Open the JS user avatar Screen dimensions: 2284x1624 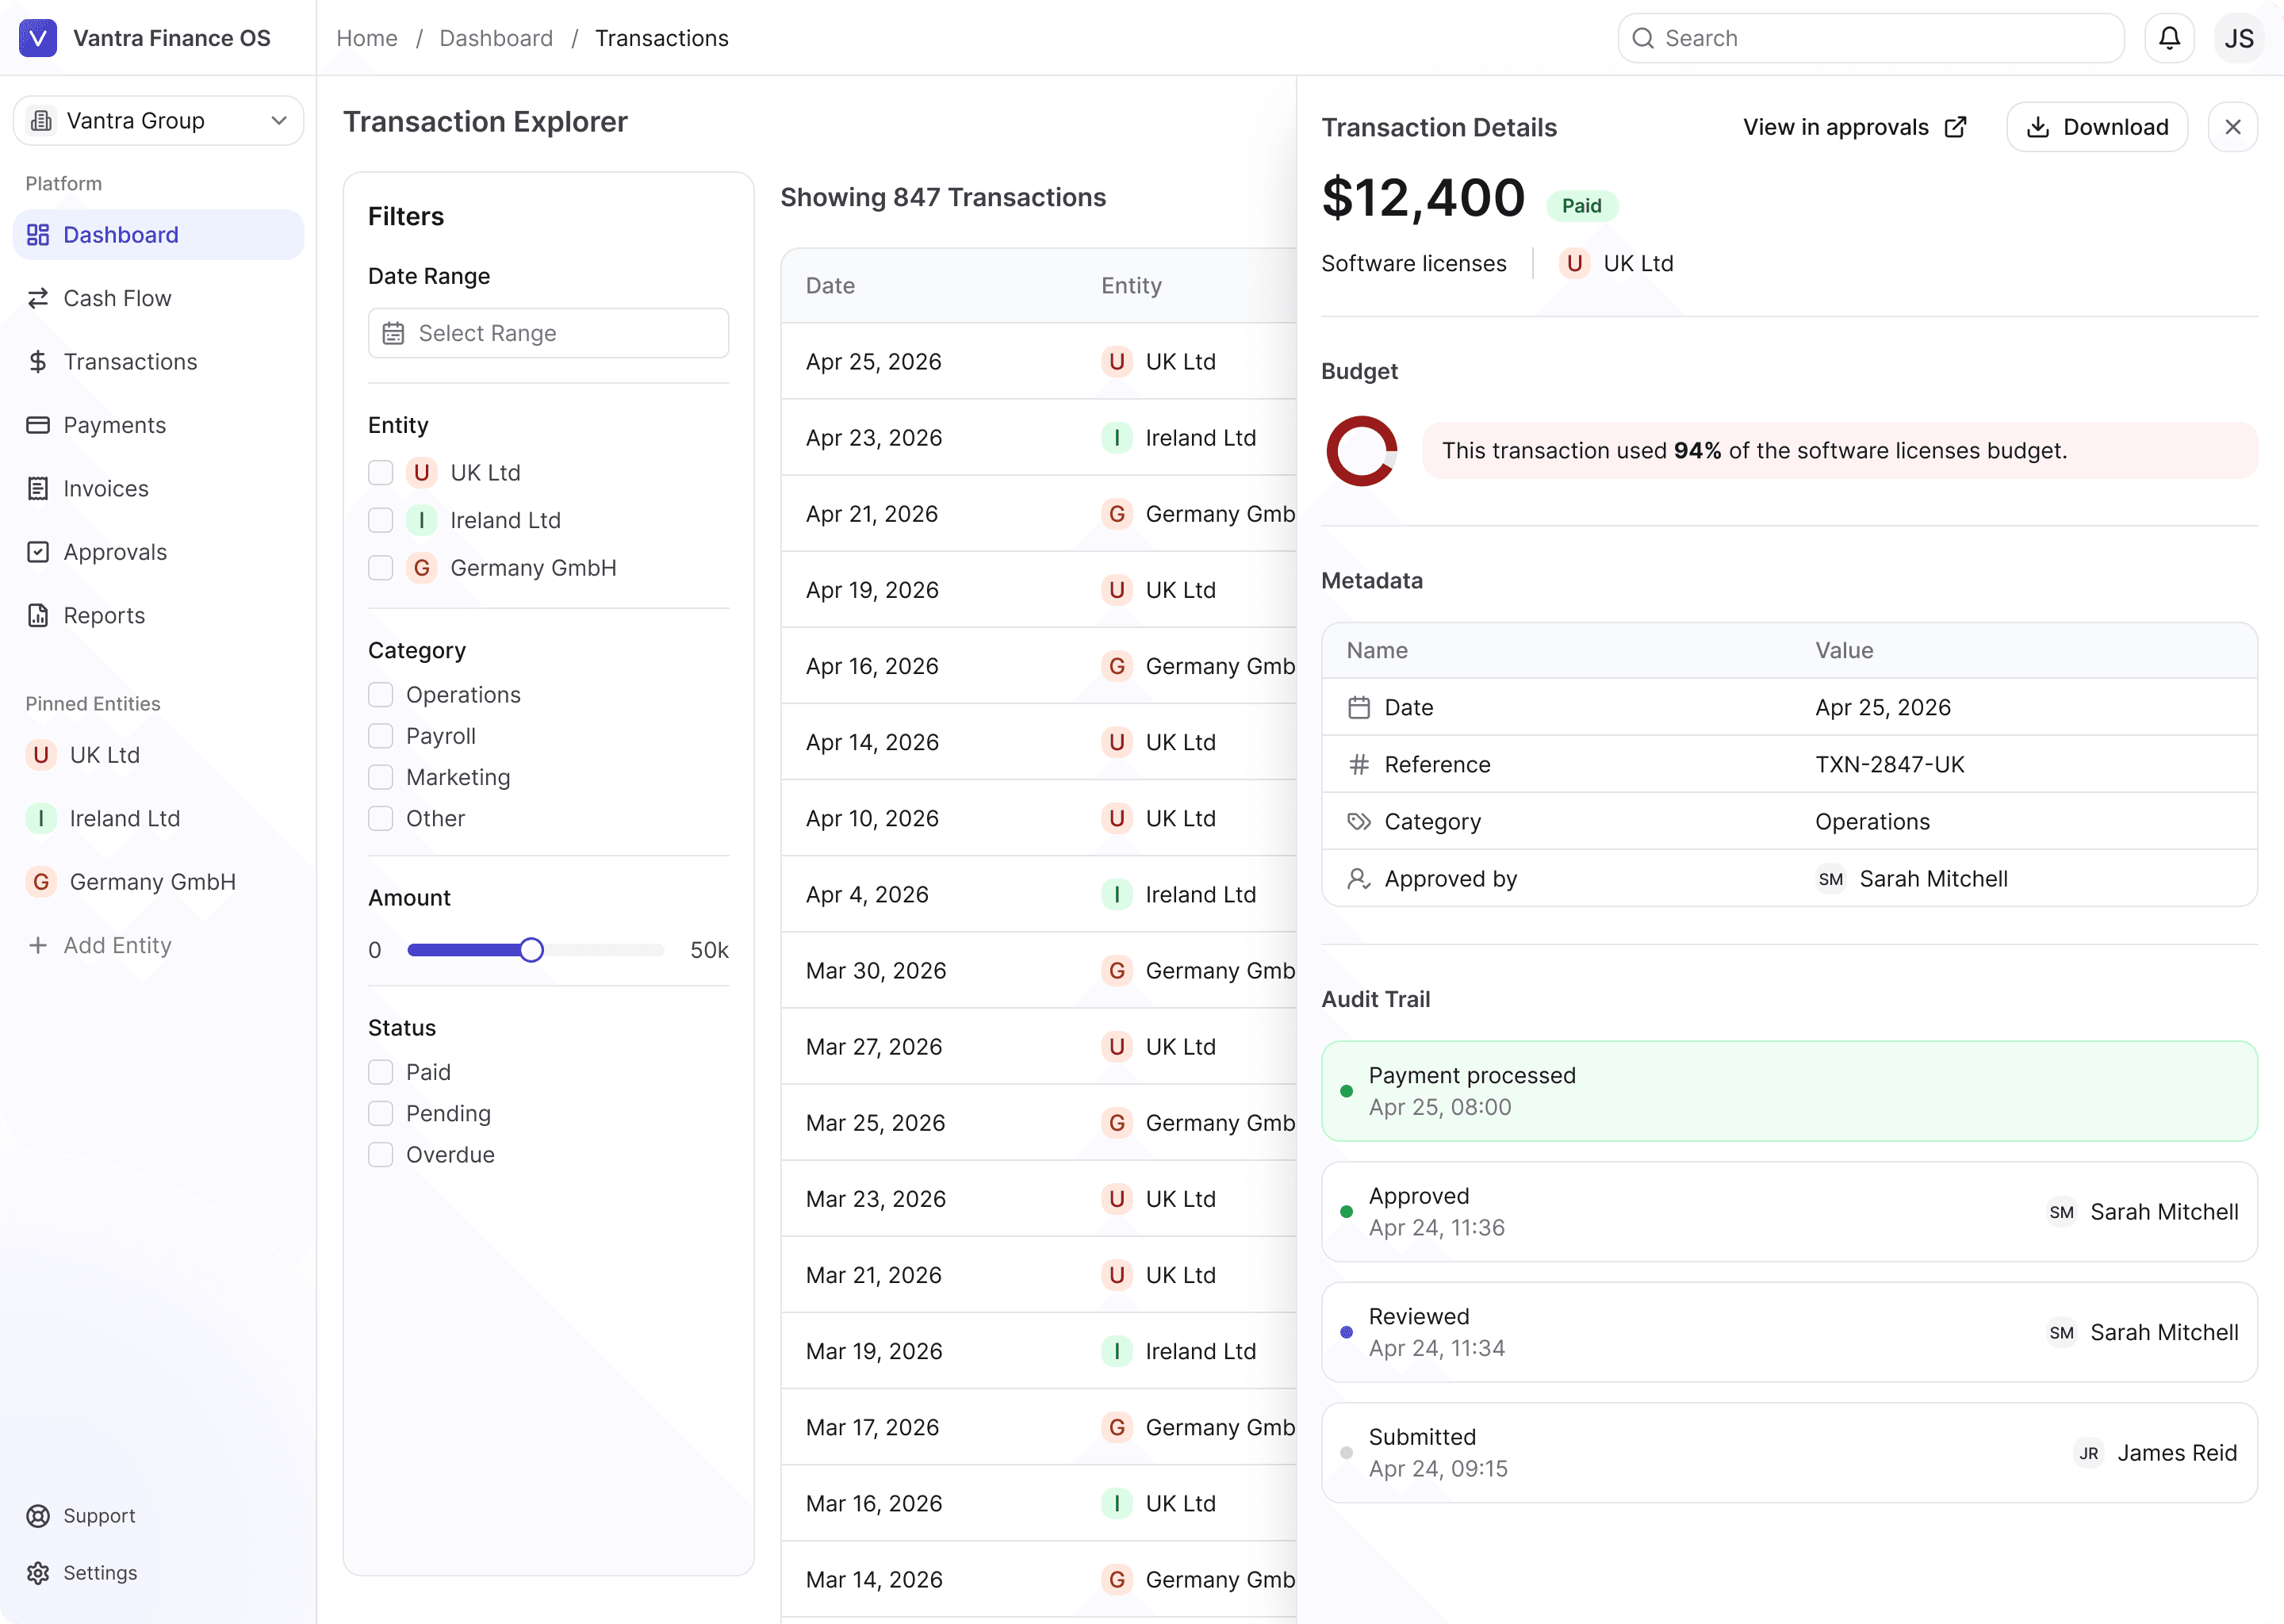2239,38
